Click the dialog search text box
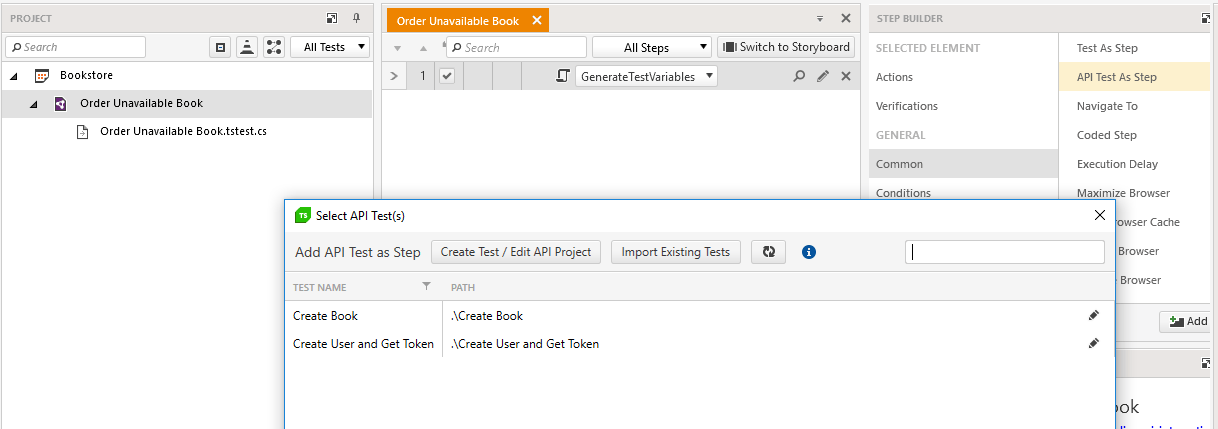The width and height of the screenshot is (1218, 429). pos(1005,252)
